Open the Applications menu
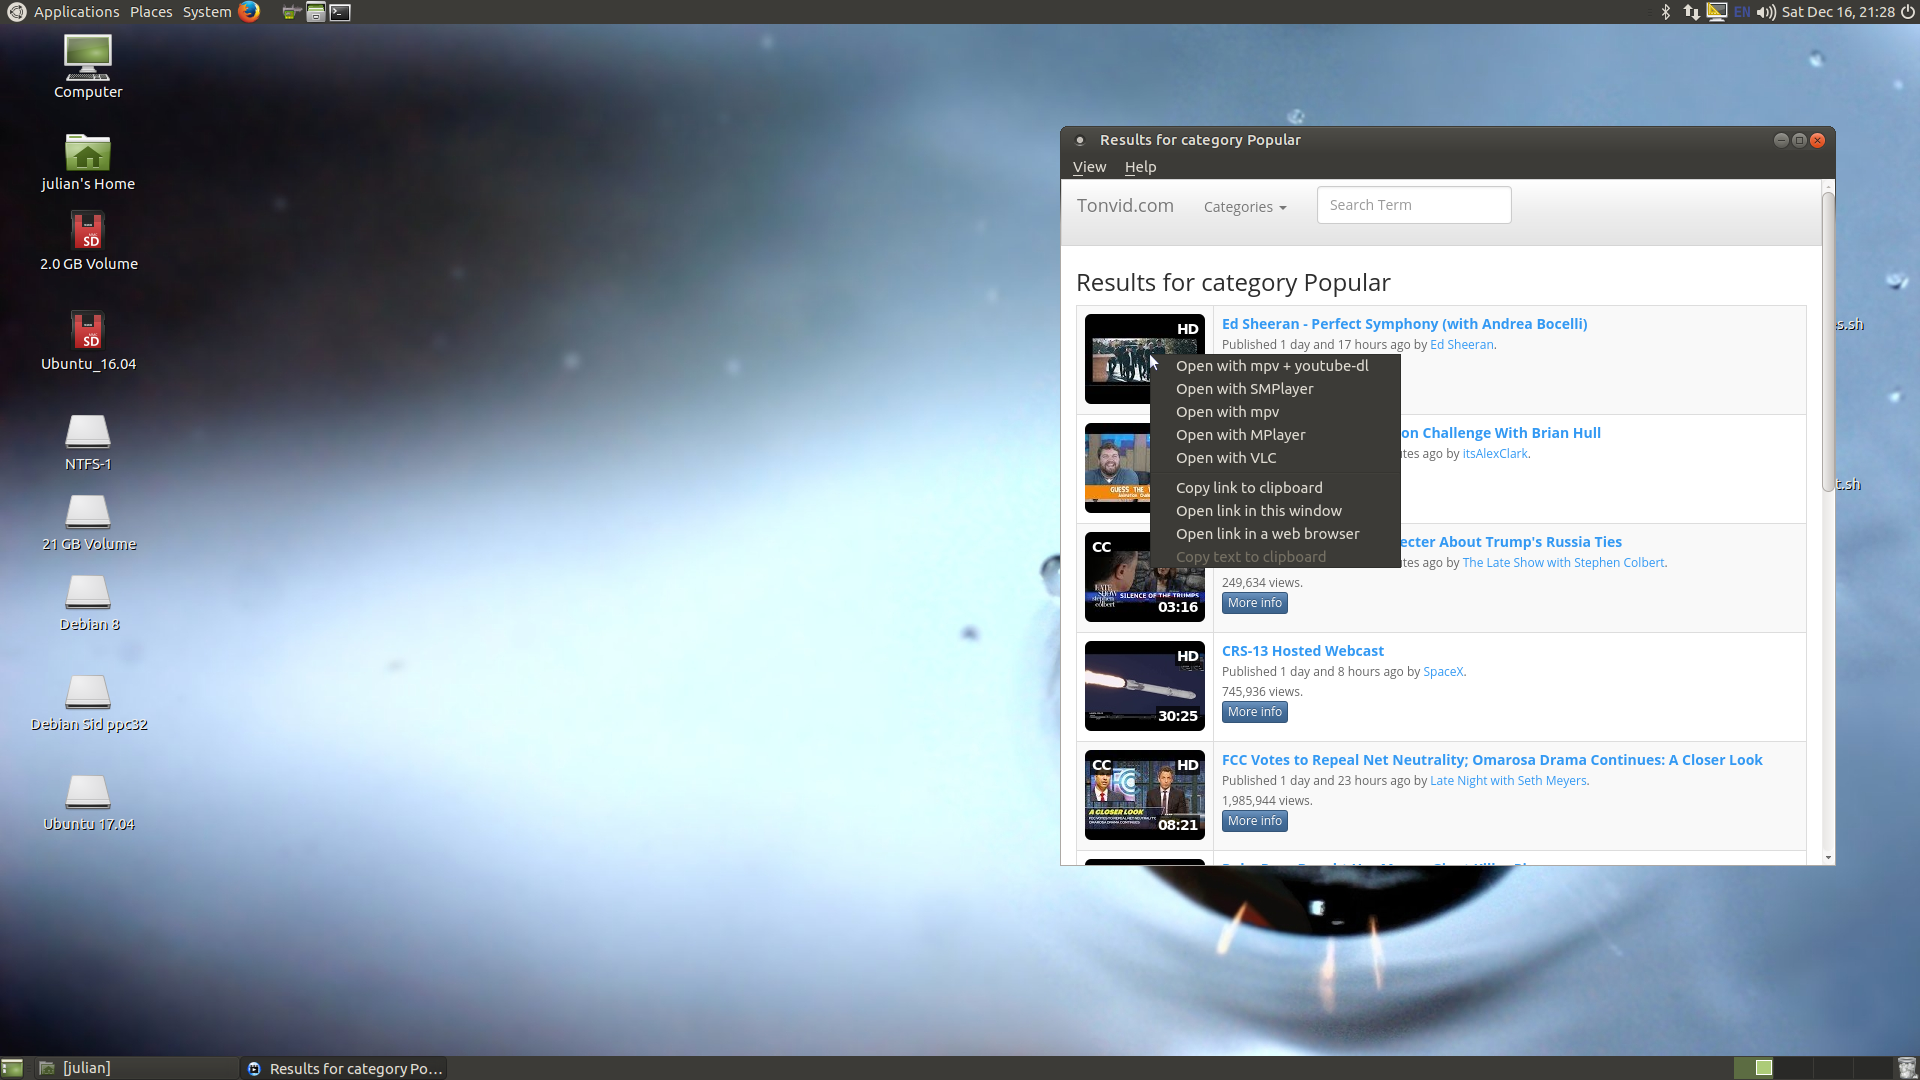Viewport: 1920px width, 1080px height. 76,12
